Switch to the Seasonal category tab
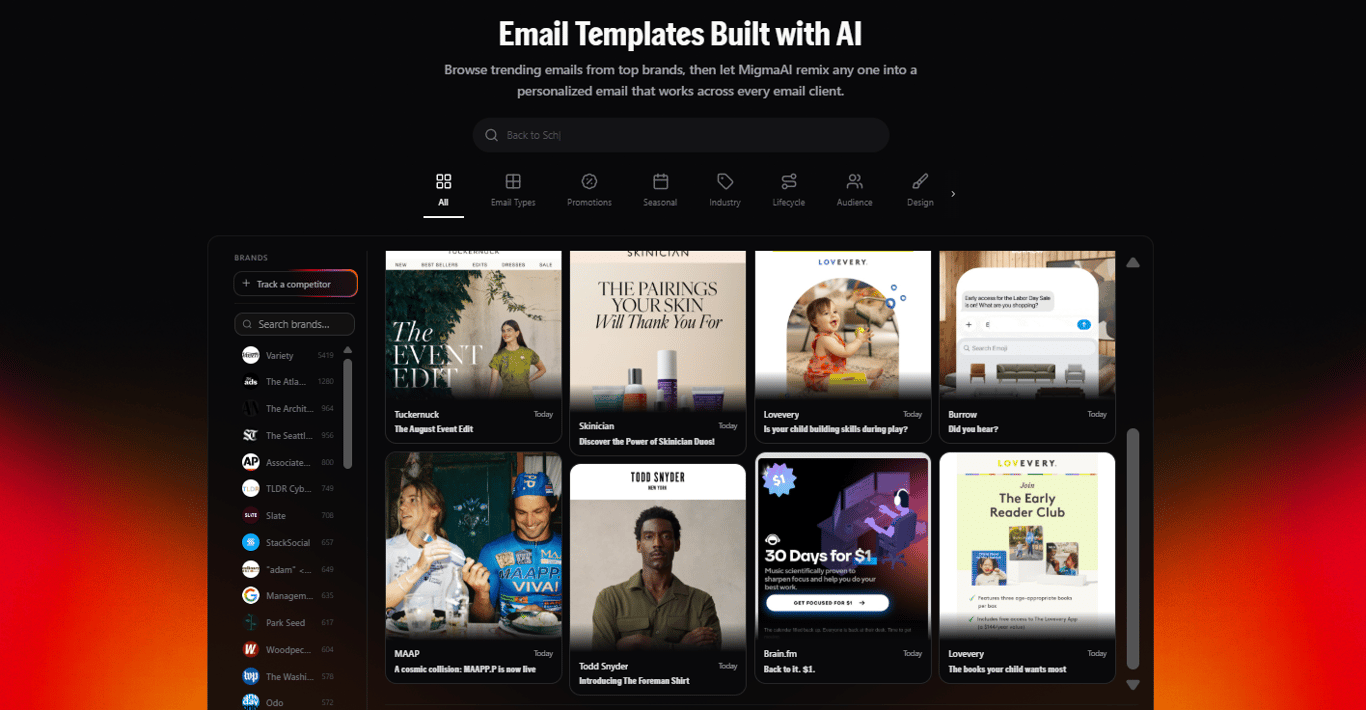Screen dimensions: 1366x710 pyautogui.click(x=660, y=190)
